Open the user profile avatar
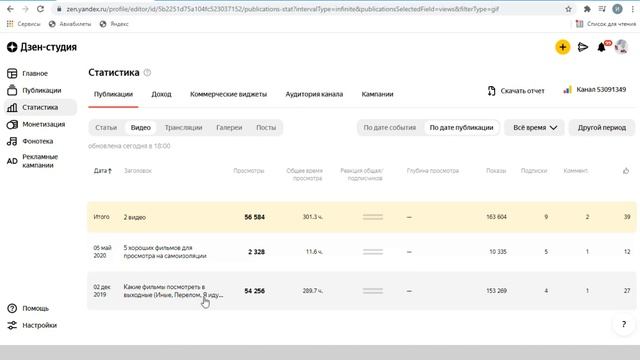This screenshot has width=640, height=360. [621, 47]
